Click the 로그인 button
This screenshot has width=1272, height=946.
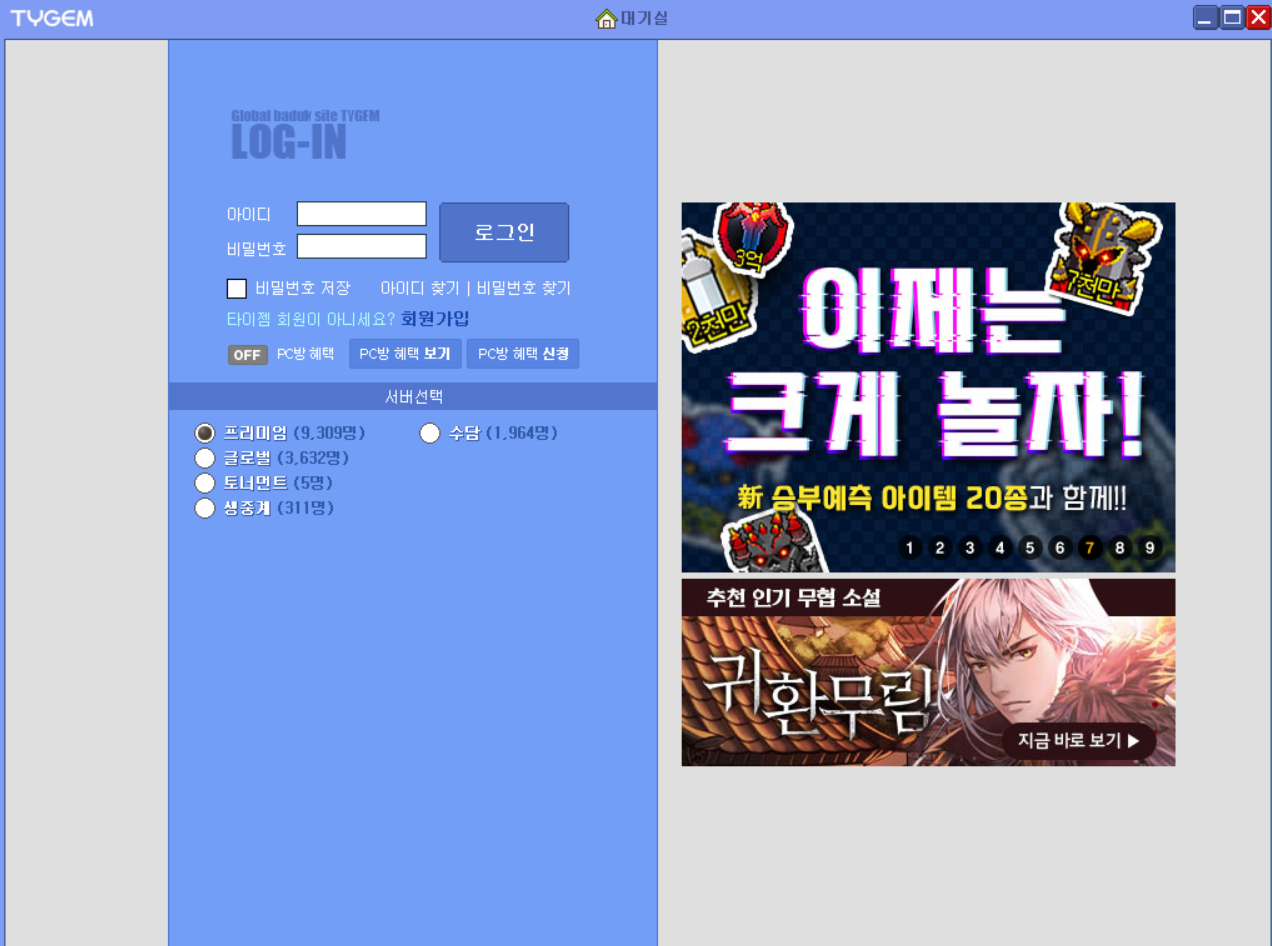click(x=504, y=232)
